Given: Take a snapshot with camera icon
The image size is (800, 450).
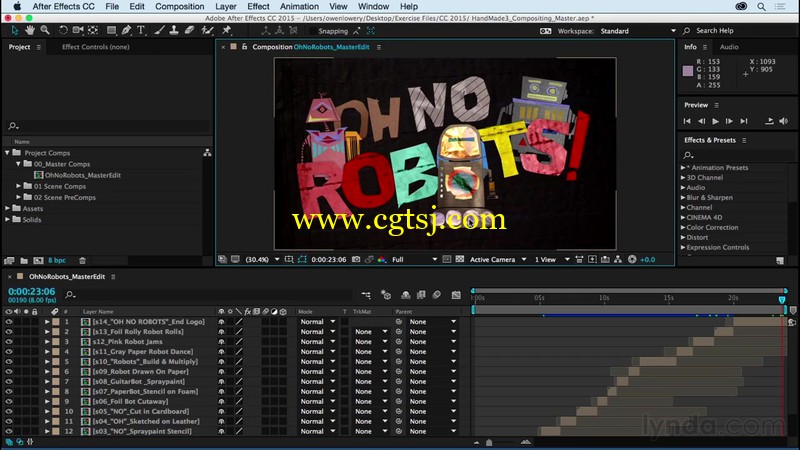Looking at the screenshot, I should [356, 259].
